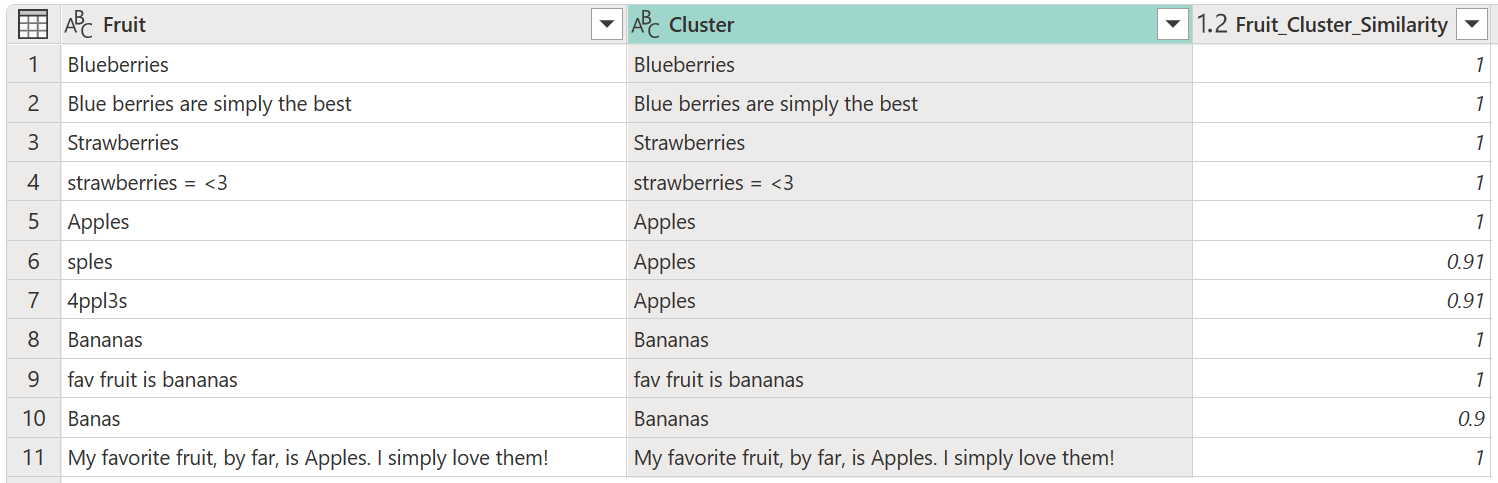1498x483 pixels.
Task: Open the Cluster column filter dropdown
Action: pos(1172,25)
